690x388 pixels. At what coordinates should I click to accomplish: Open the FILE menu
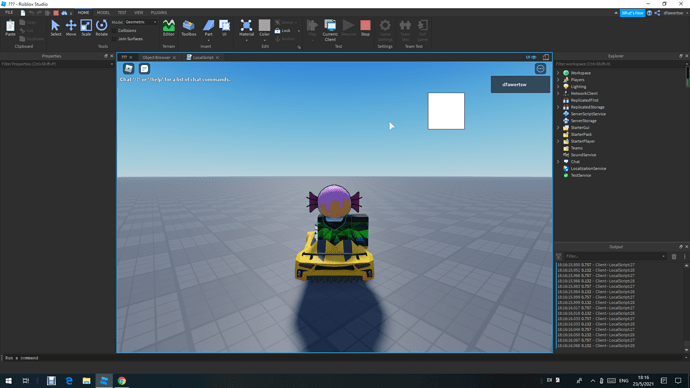pos(9,13)
